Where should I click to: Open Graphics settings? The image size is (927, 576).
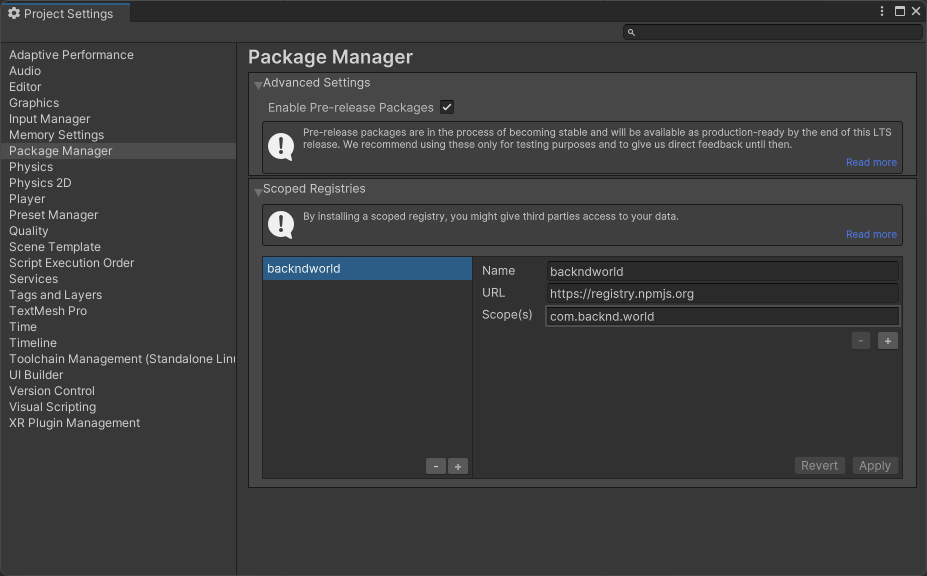(x=118, y=103)
